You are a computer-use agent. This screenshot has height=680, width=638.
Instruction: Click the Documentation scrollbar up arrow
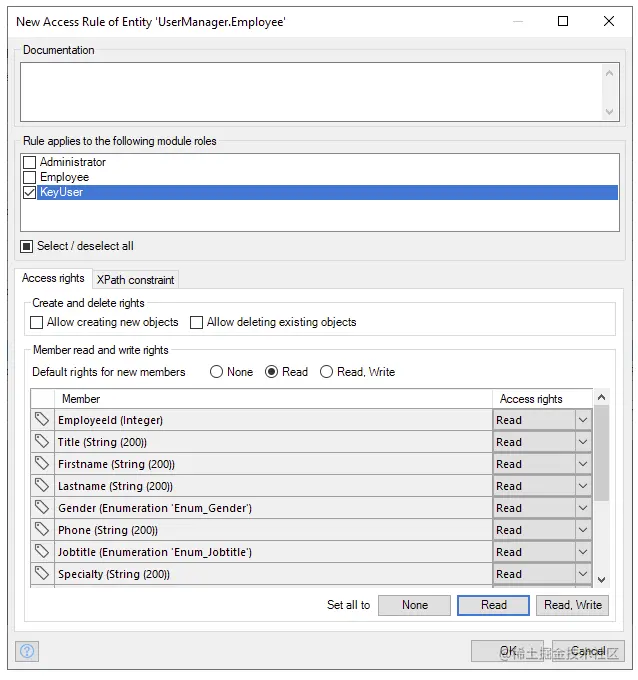[609, 73]
